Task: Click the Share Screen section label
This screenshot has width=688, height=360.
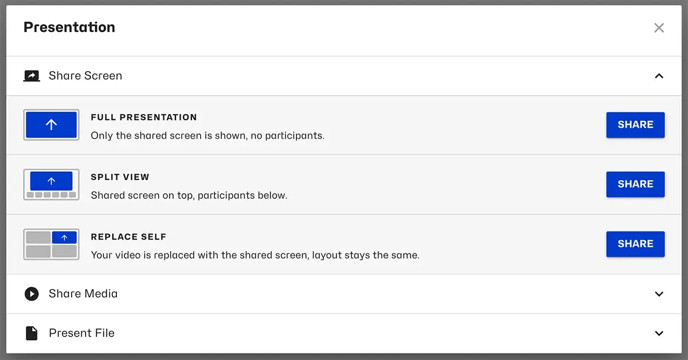Action: pos(86,76)
